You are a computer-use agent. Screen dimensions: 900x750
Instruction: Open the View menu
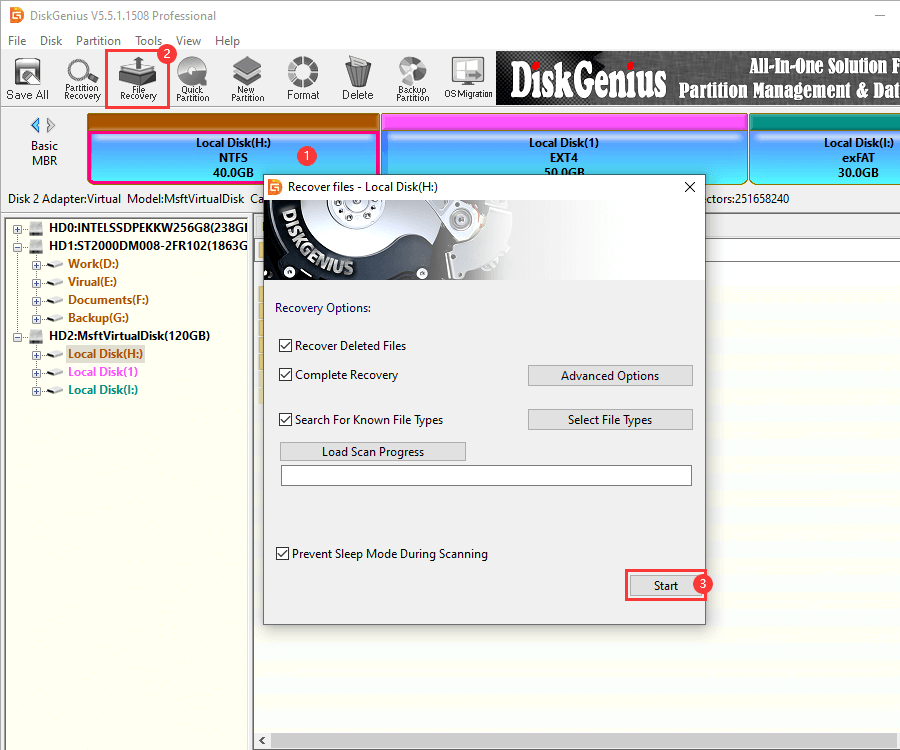pyautogui.click(x=188, y=41)
